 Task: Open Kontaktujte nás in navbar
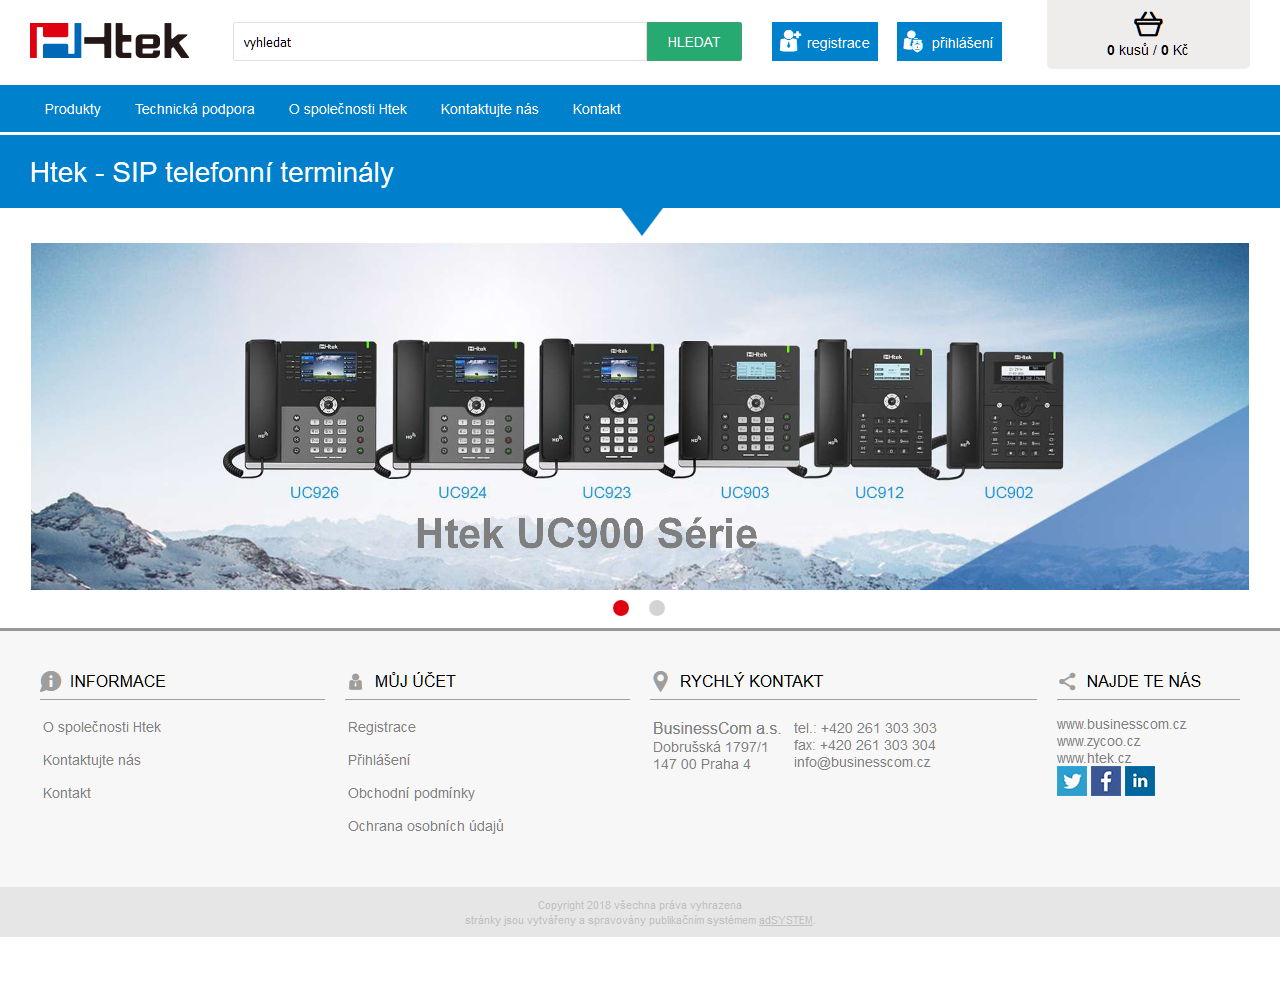[490, 109]
